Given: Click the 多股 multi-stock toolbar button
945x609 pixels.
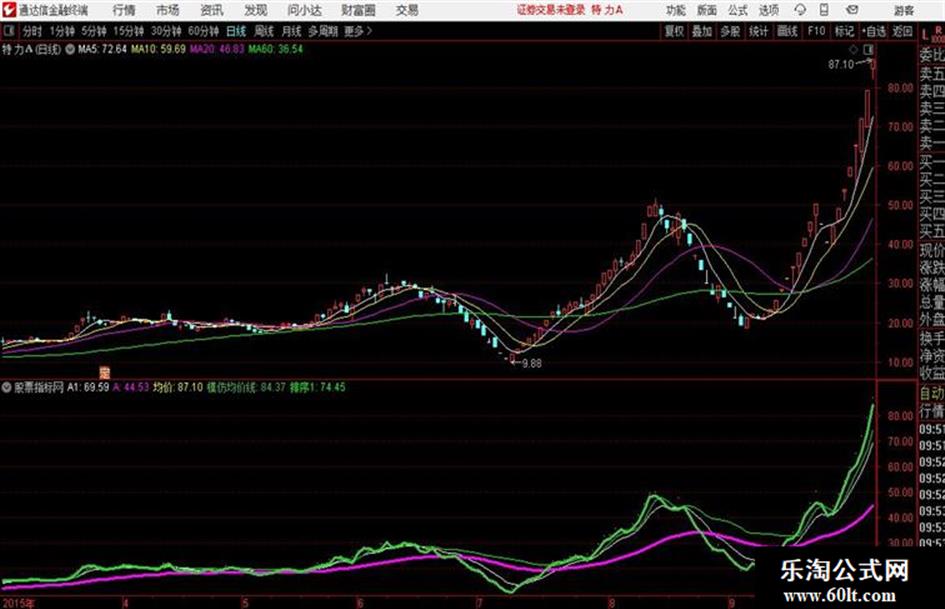Looking at the screenshot, I should click(x=730, y=31).
